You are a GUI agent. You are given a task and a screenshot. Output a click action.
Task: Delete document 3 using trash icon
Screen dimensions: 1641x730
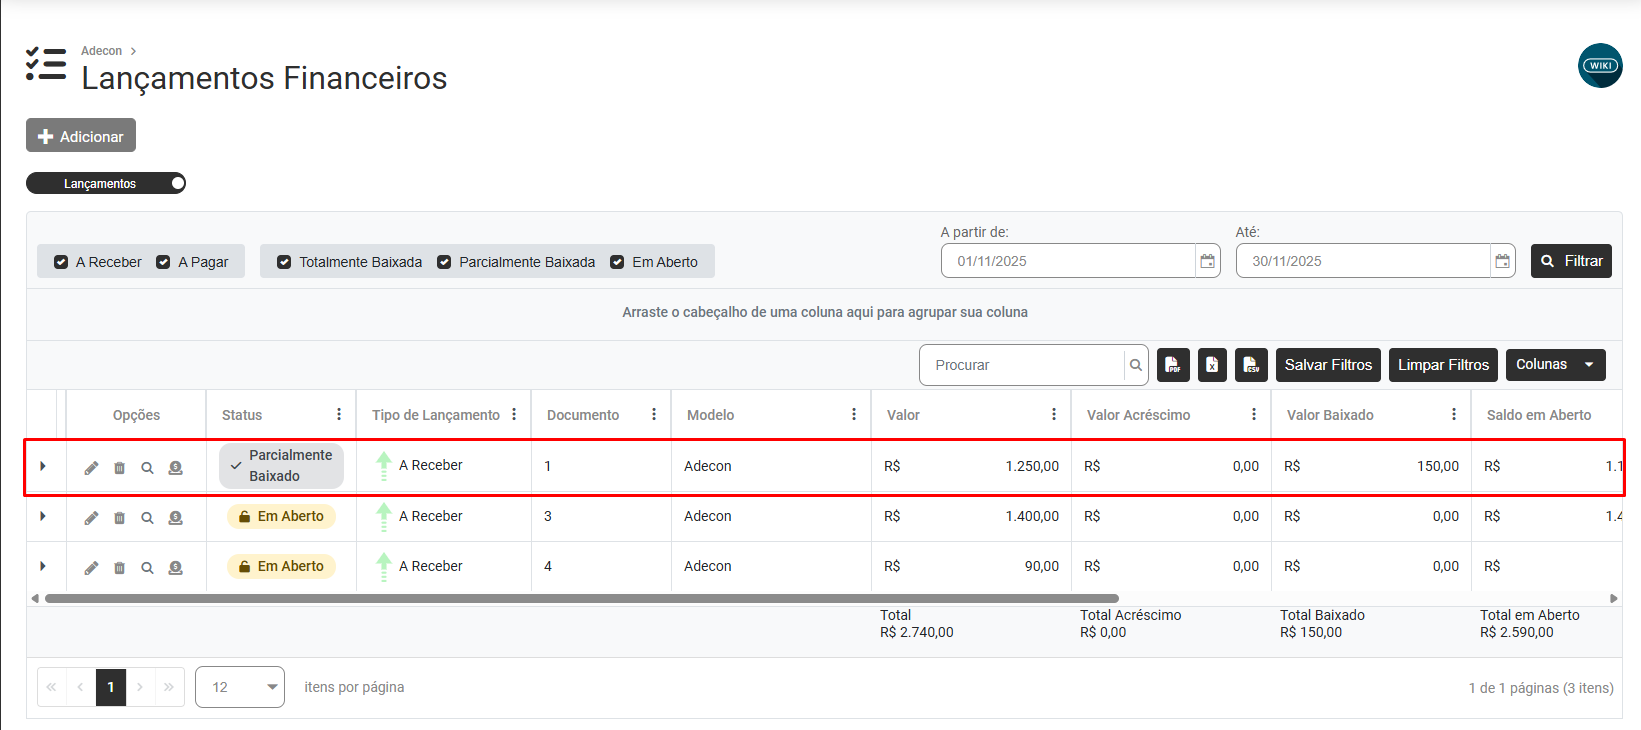(x=119, y=518)
